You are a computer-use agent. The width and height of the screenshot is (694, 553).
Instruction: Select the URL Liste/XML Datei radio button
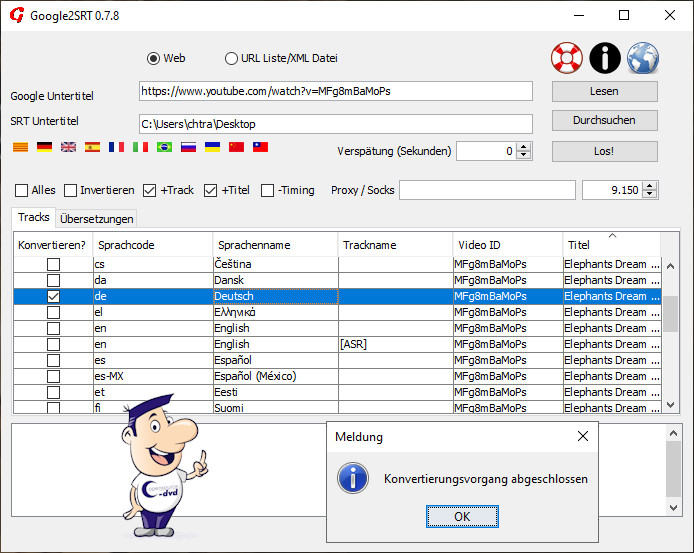coord(232,58)
